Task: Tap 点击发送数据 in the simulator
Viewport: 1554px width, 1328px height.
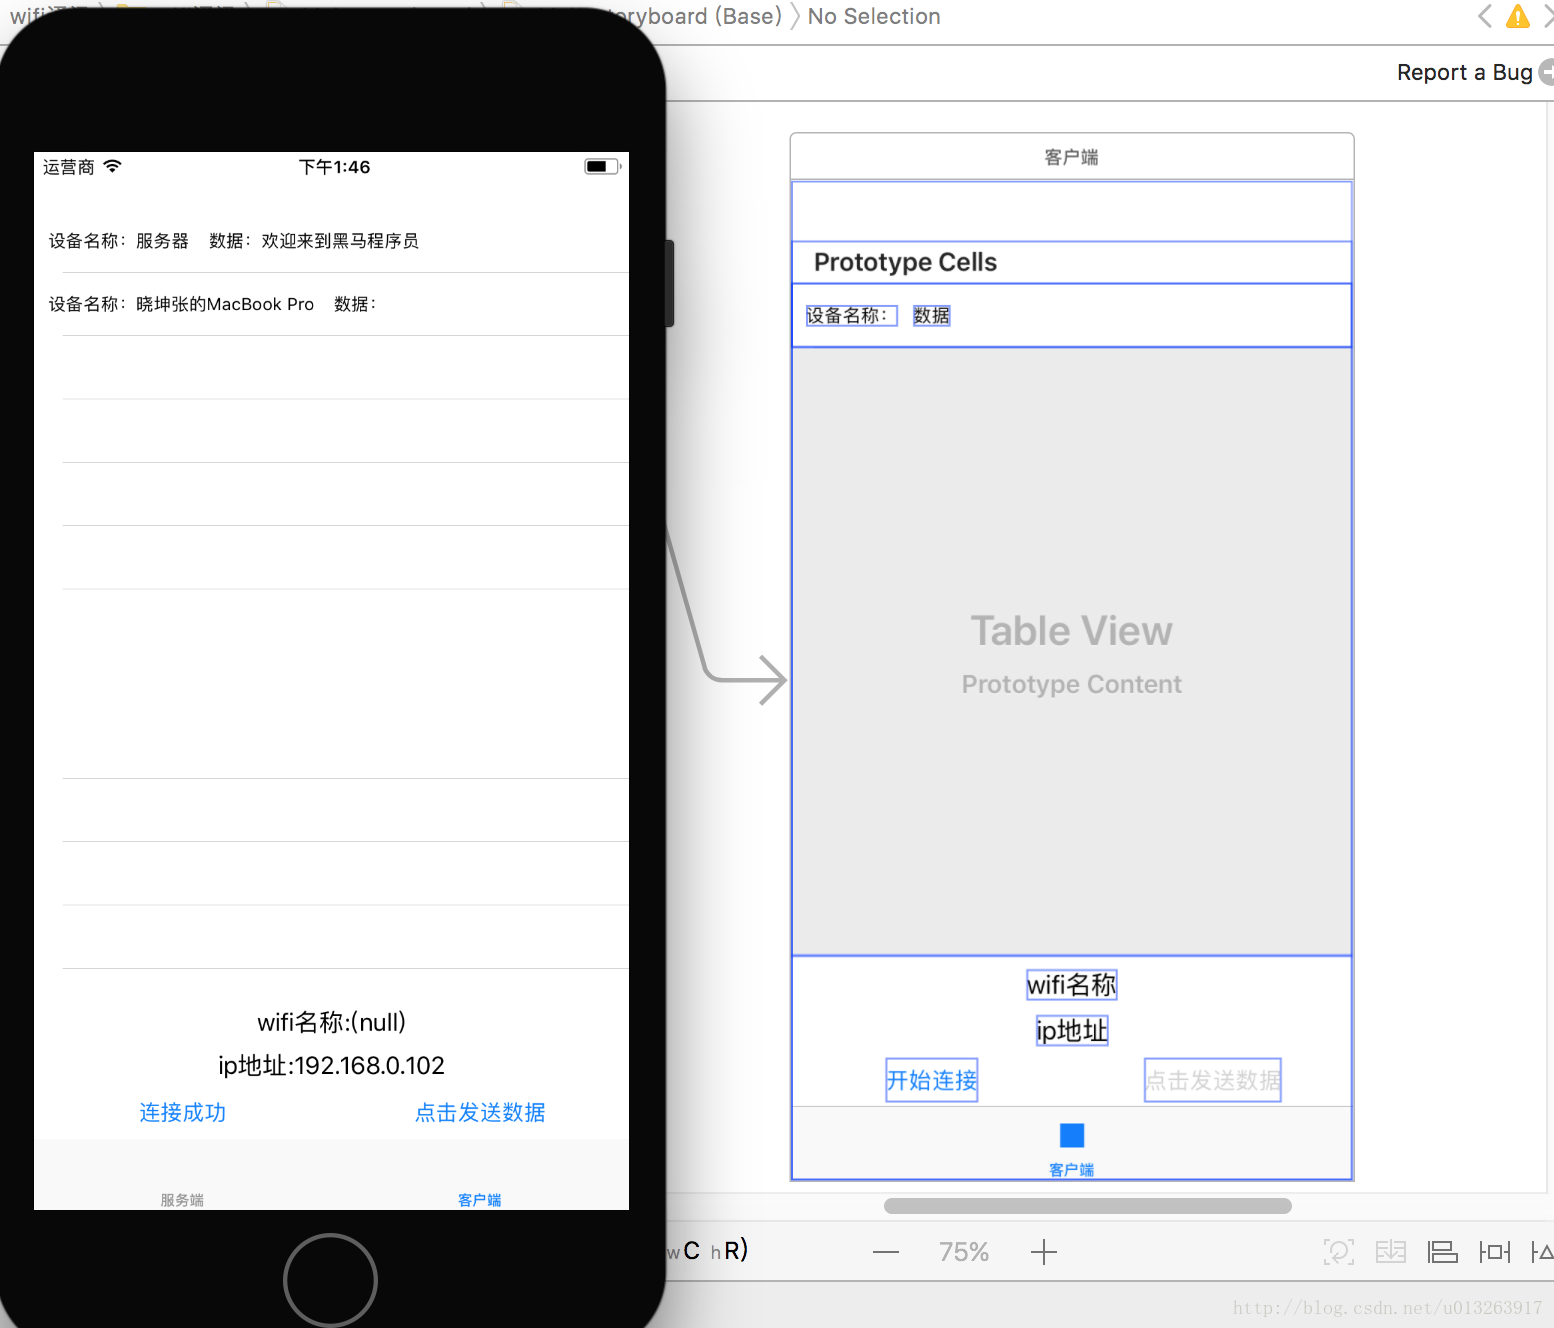Action: click(x=480, y=1112)
